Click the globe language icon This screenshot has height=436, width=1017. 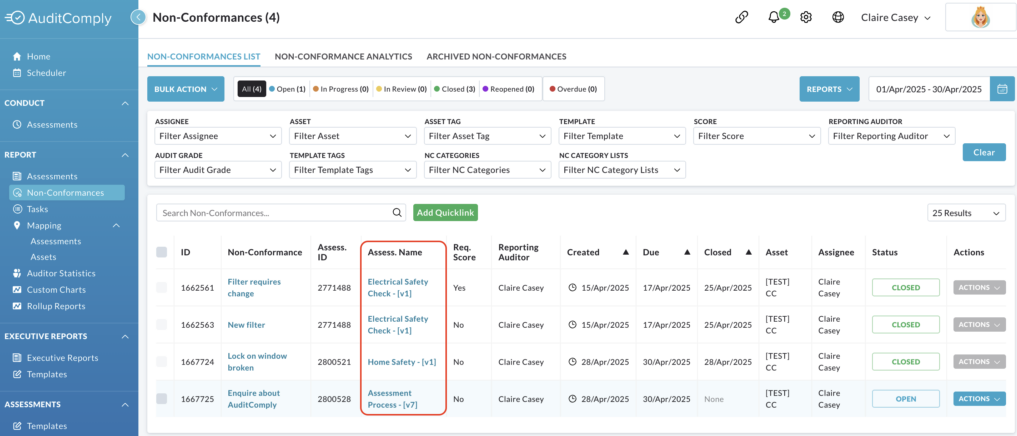click(x=838, y=18)
